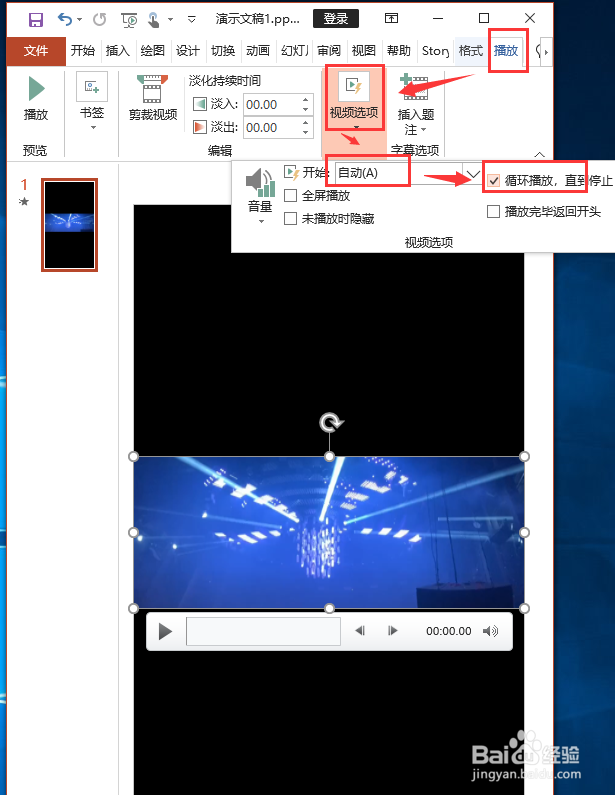The image size is (615, 795).
Task: Open ribbon display options icon
Action: [391, 19]
